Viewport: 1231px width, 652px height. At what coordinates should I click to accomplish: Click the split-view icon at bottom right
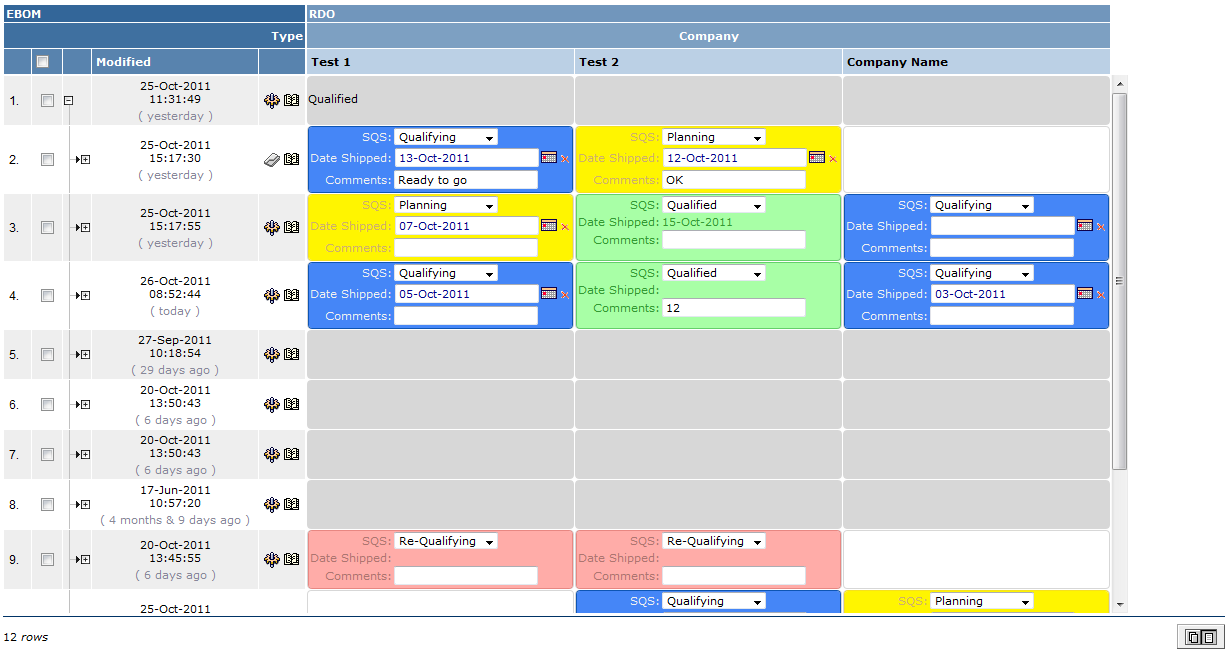click(x=1200, y=637)
